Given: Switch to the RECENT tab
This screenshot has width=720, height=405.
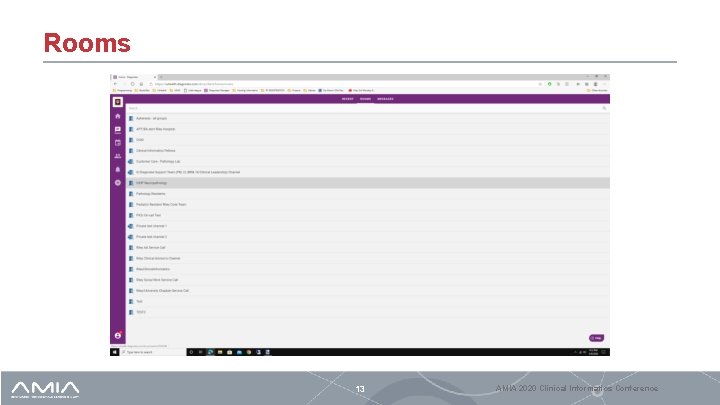Looking at the screenshot, I should [x=348, y=99].
